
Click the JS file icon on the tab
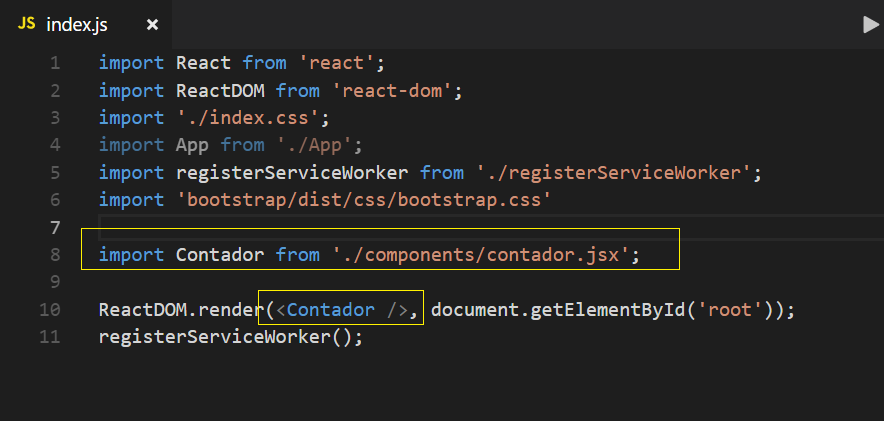tap(26, 24)
